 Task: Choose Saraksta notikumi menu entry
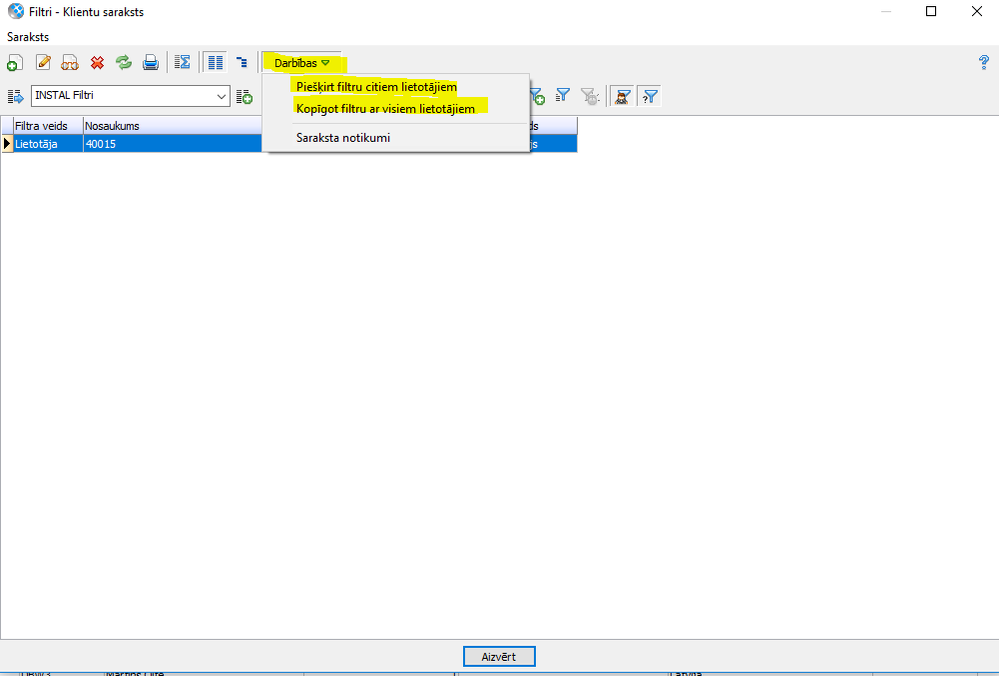[x=343, y=138]
